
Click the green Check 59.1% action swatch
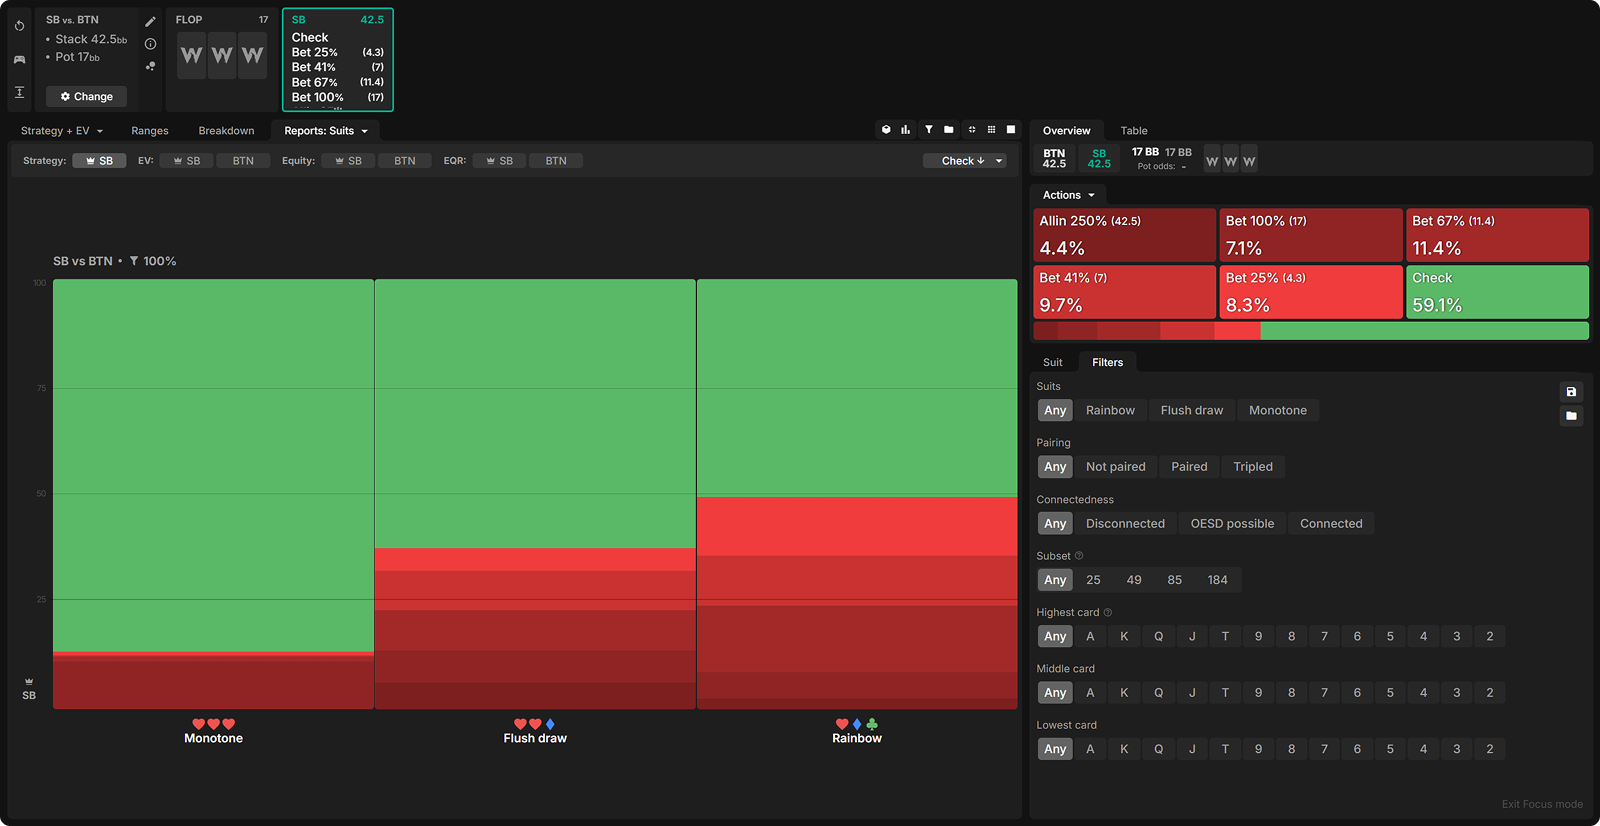[1497, 292]
